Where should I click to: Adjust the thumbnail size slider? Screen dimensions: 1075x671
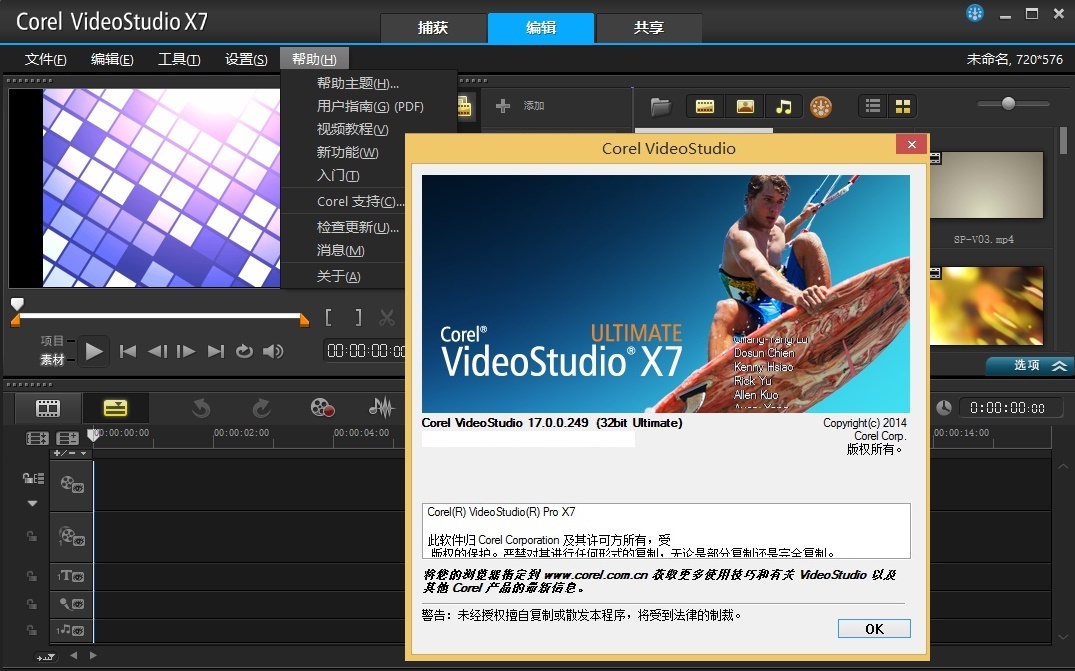coord(1008,103)
